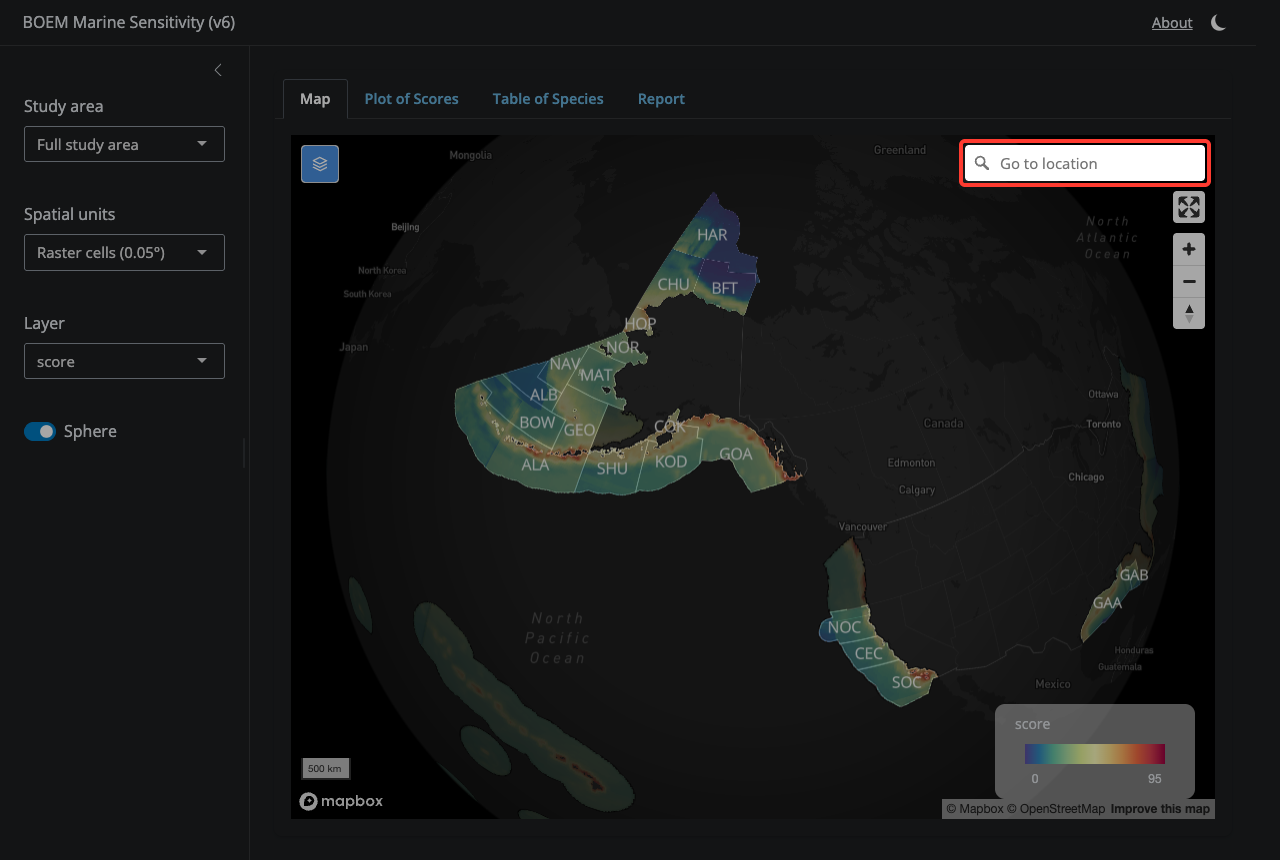Screen dimensions: 1280x860
Task: Select the HAR region on map
Action: click(x=712, y=235)
